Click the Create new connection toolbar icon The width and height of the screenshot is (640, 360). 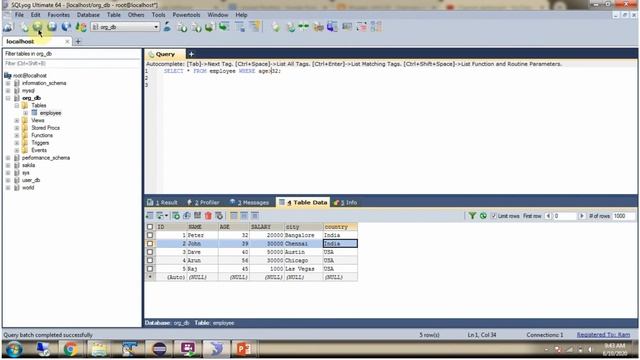[x=8, y=27]
